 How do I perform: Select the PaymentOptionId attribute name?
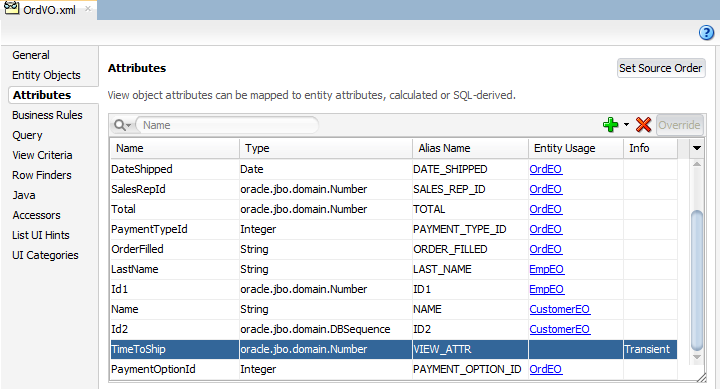coord(153,369)
